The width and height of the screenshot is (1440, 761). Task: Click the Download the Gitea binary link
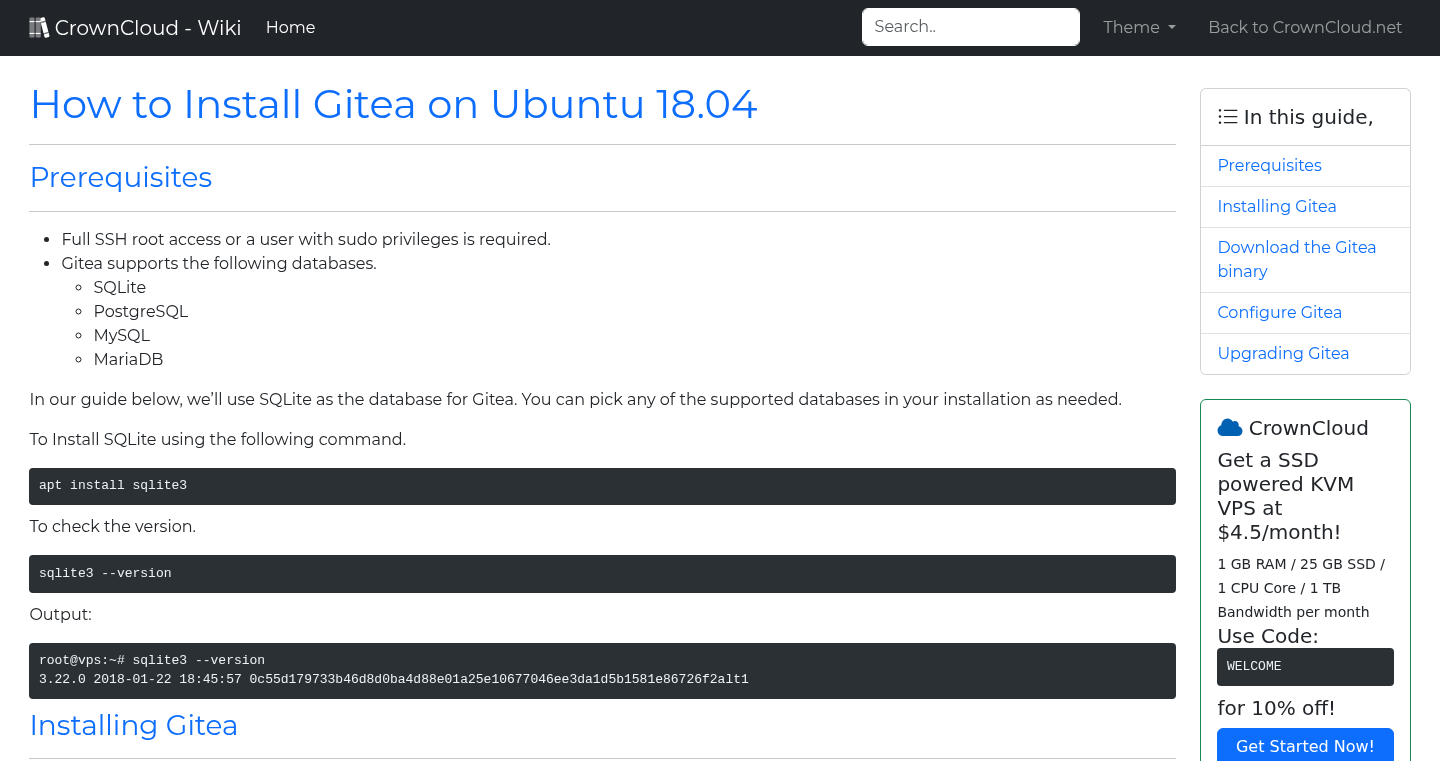(1297, 259)
